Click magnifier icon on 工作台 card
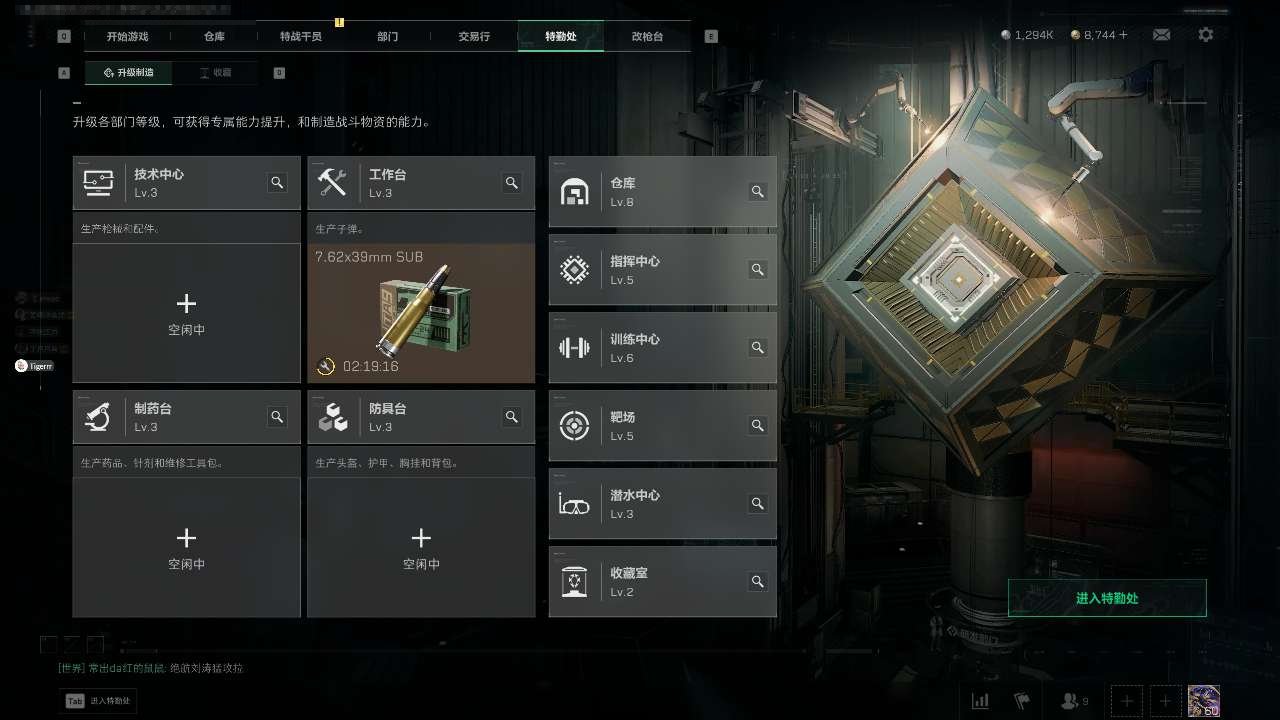The height and width of the screenshot is (720, 1280). click(511, 183)
